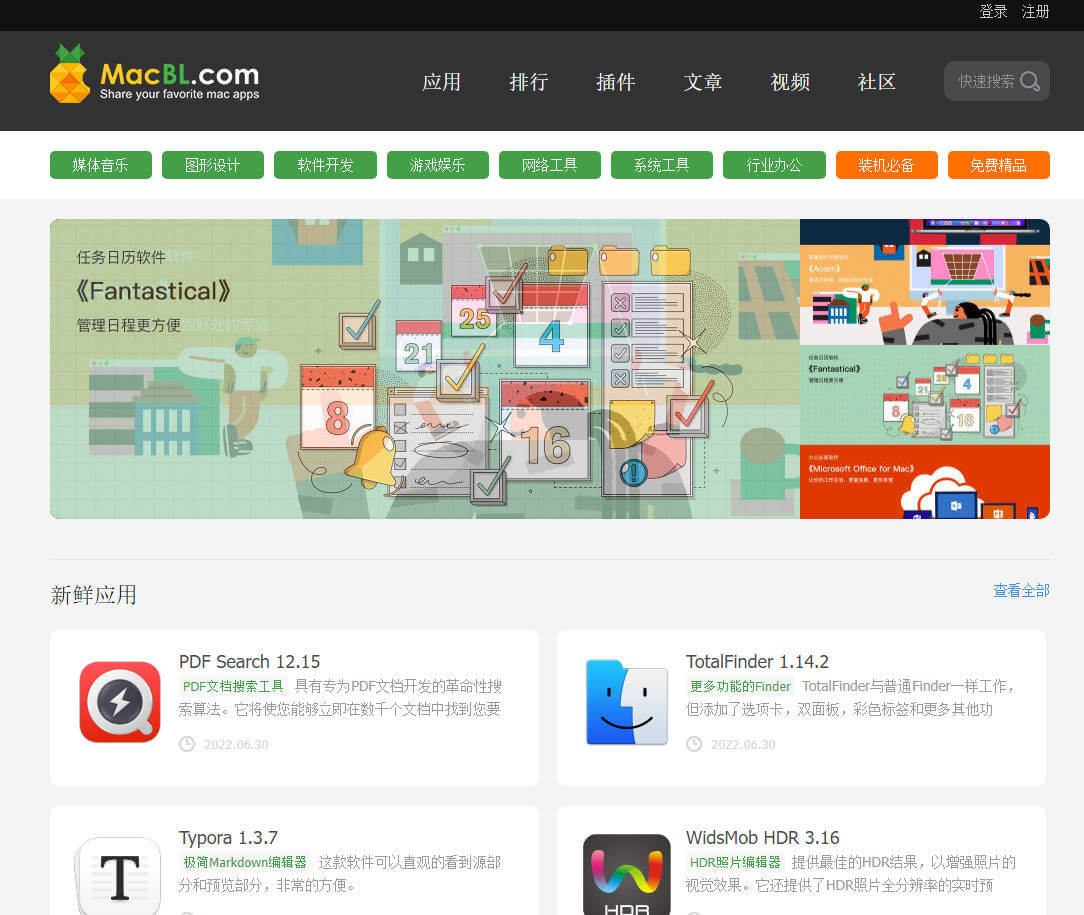Select the 游戏娱乐 category button
Screen dimensions: 1084x915
coord(438,165)
